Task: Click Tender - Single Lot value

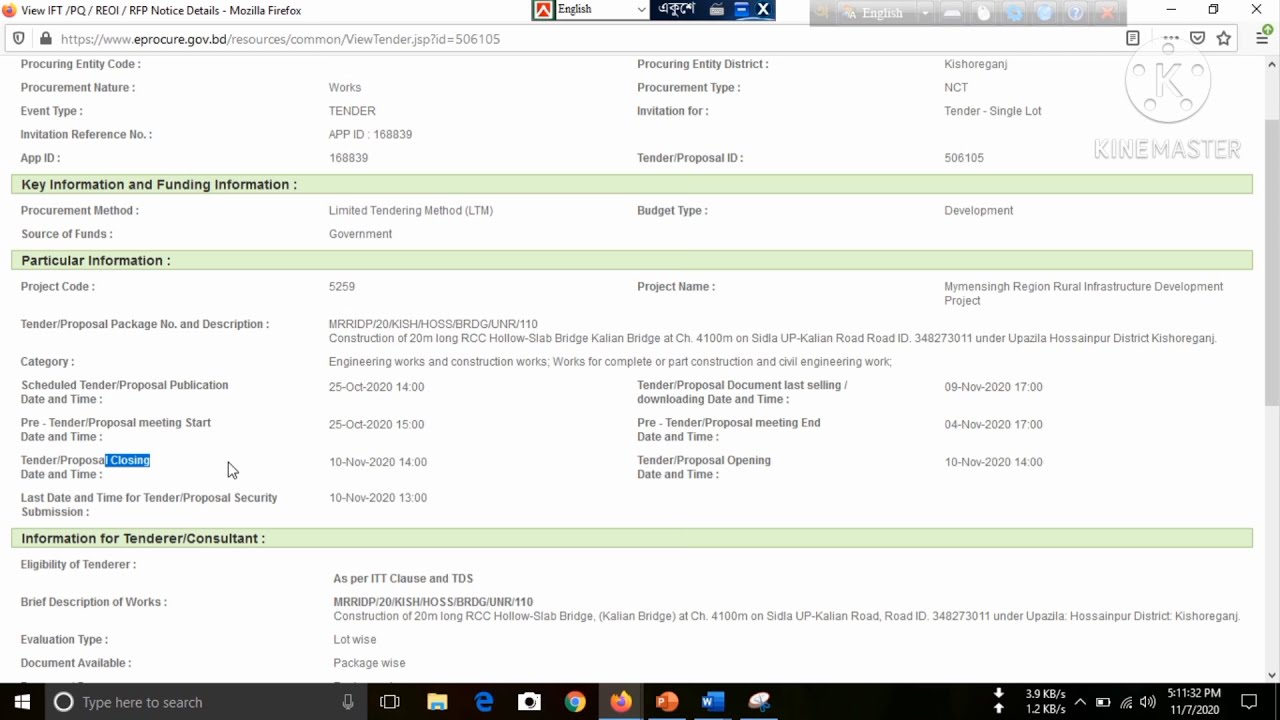Action: click(993, 111)
